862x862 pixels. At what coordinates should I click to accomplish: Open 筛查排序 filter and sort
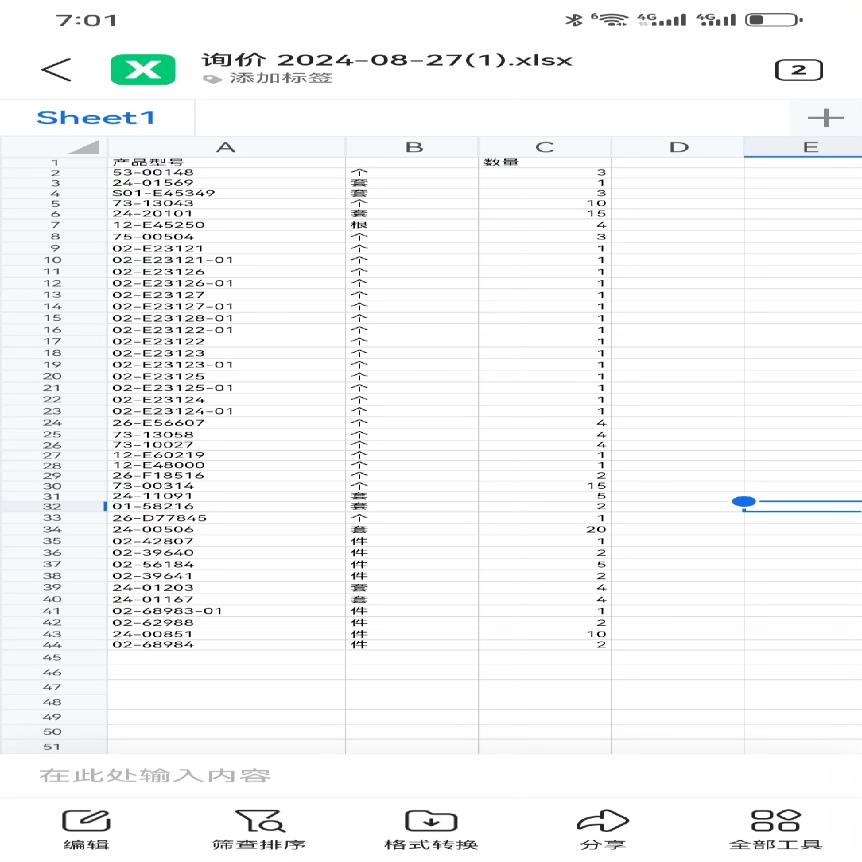tap(259, 830)
